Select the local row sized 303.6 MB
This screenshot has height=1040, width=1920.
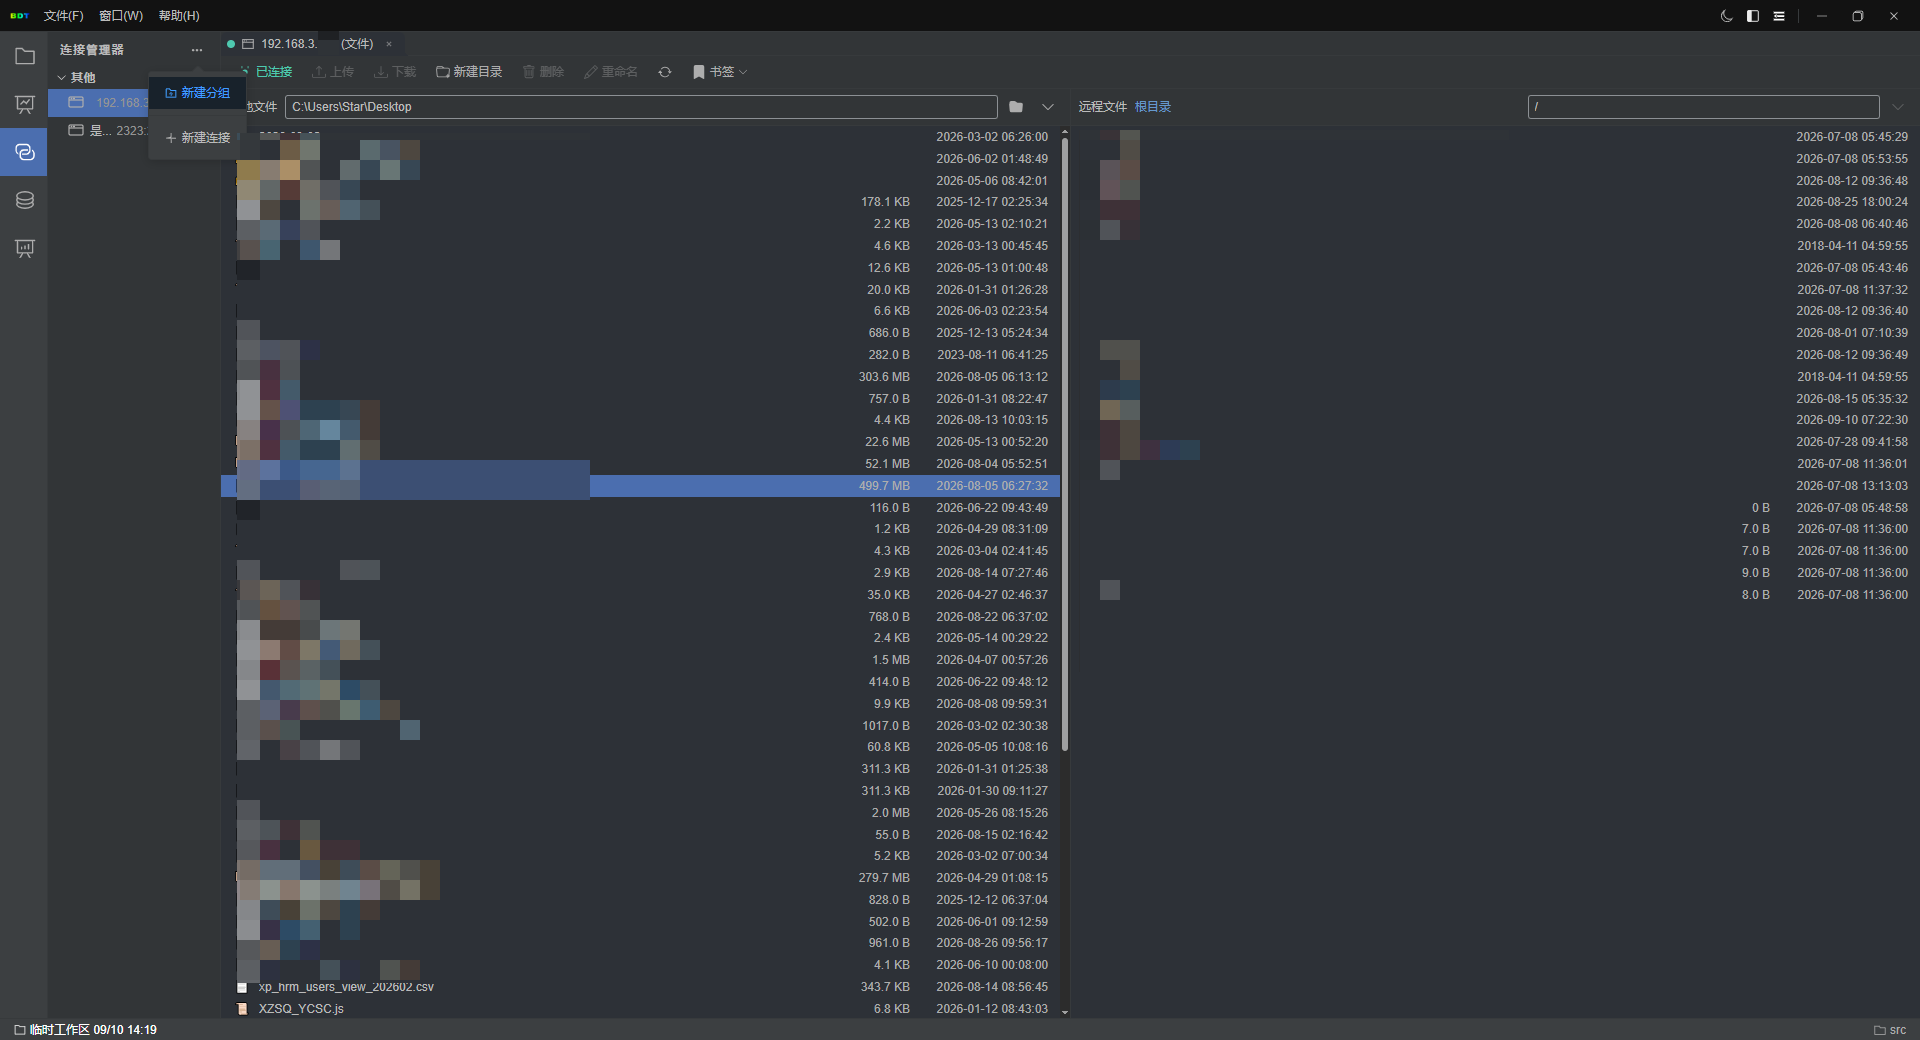(x=640, y=377)
